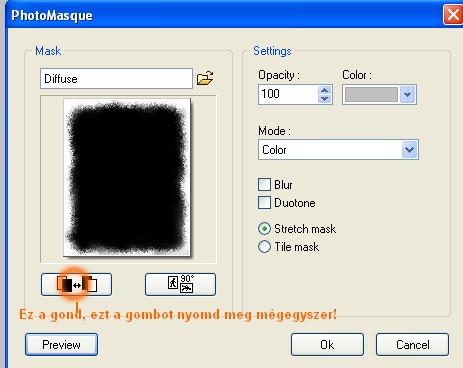Invert the mask with the swap button

(x=76, y=284)
